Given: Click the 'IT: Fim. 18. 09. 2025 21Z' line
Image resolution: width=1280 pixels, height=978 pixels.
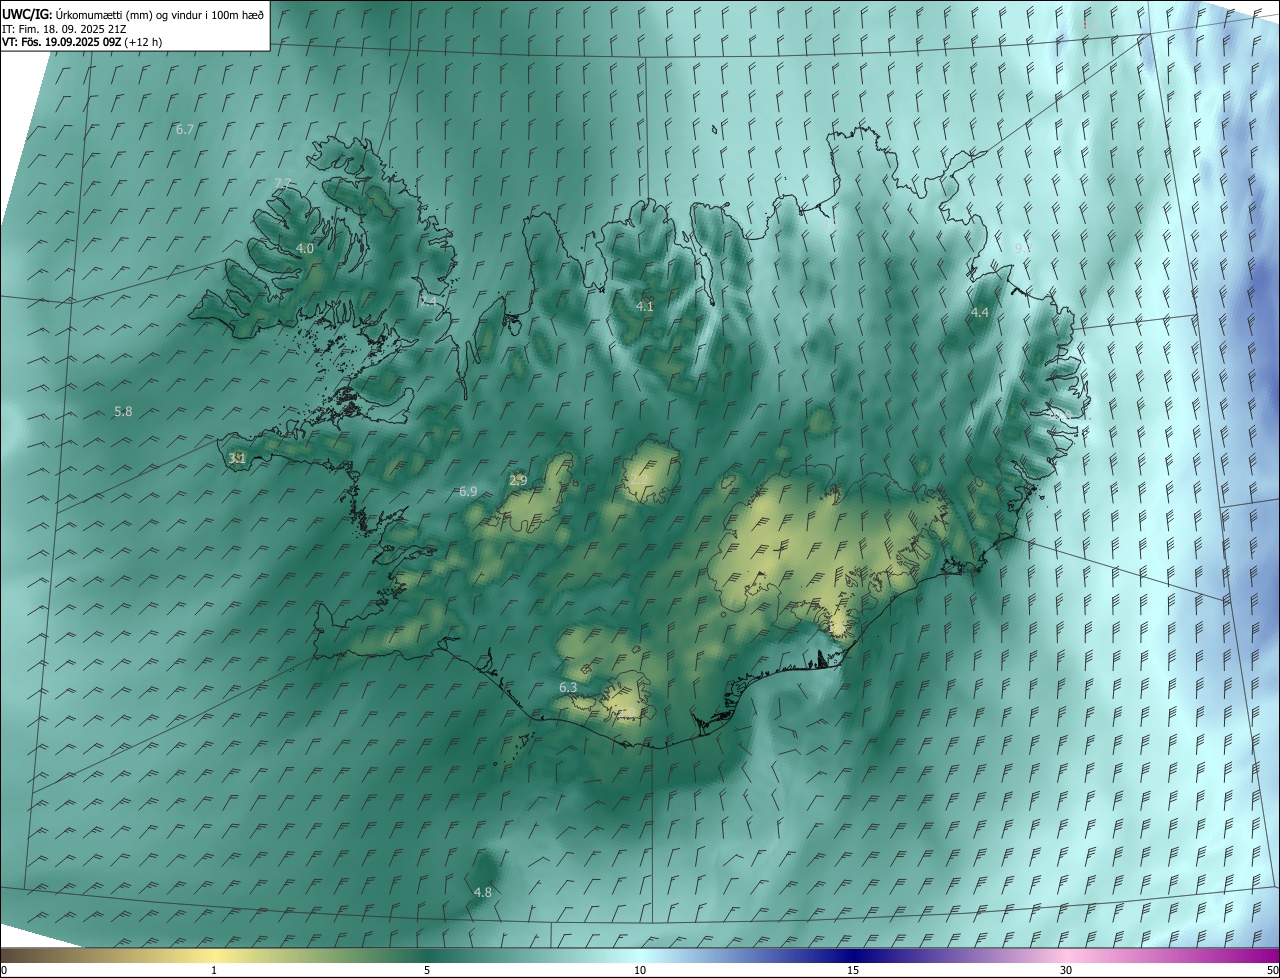Looking at the screenshot, I should 64,29.
